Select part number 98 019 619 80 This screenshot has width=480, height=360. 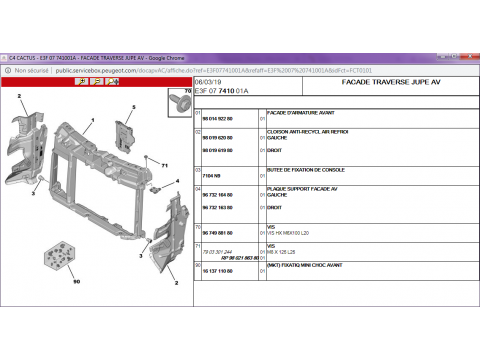coord(218,150)
